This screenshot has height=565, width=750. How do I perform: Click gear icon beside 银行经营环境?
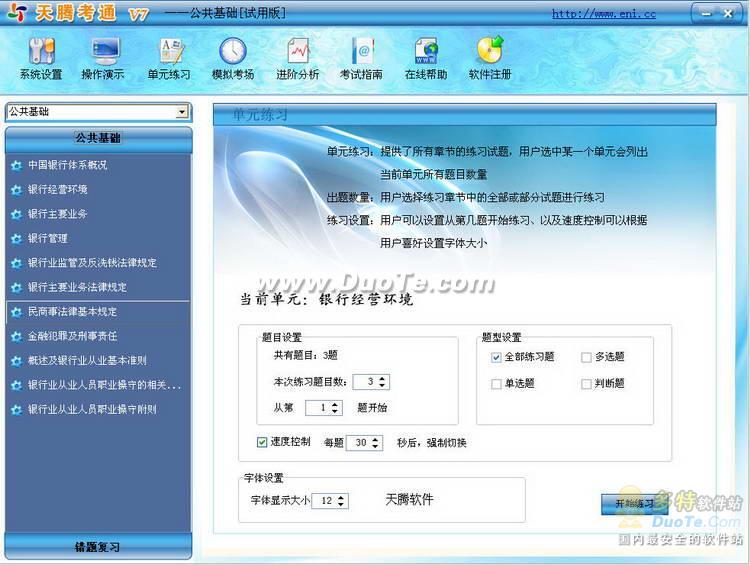coord(16,190)
